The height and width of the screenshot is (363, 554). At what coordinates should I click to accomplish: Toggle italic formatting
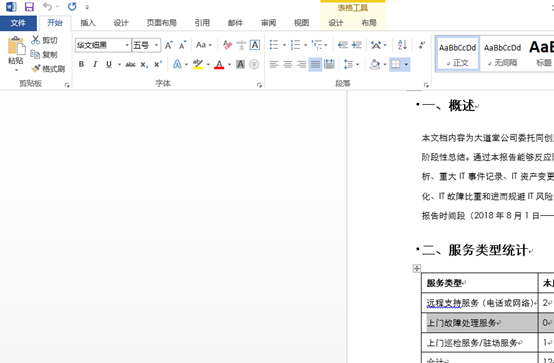tap(95, 64)
